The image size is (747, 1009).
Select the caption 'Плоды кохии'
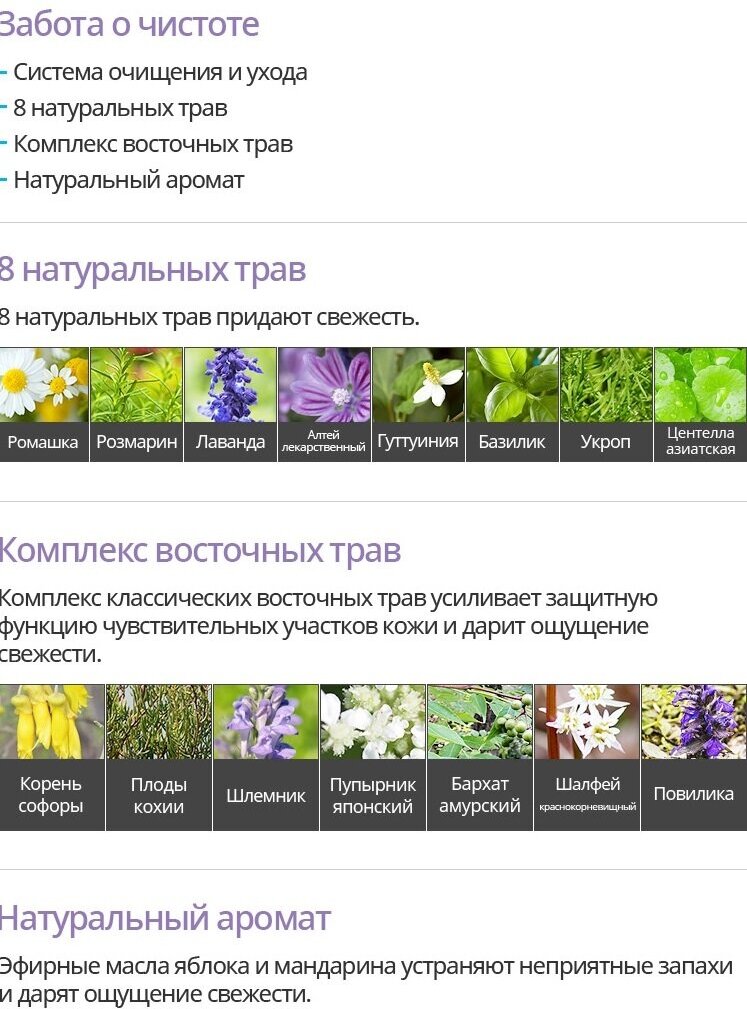point(158,795)
